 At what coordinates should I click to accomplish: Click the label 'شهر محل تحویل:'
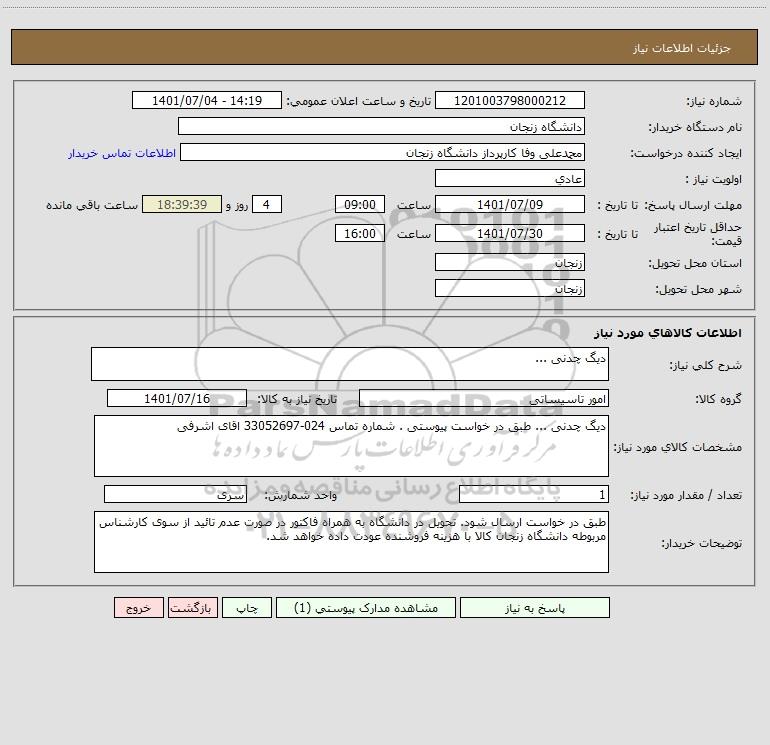698,289
